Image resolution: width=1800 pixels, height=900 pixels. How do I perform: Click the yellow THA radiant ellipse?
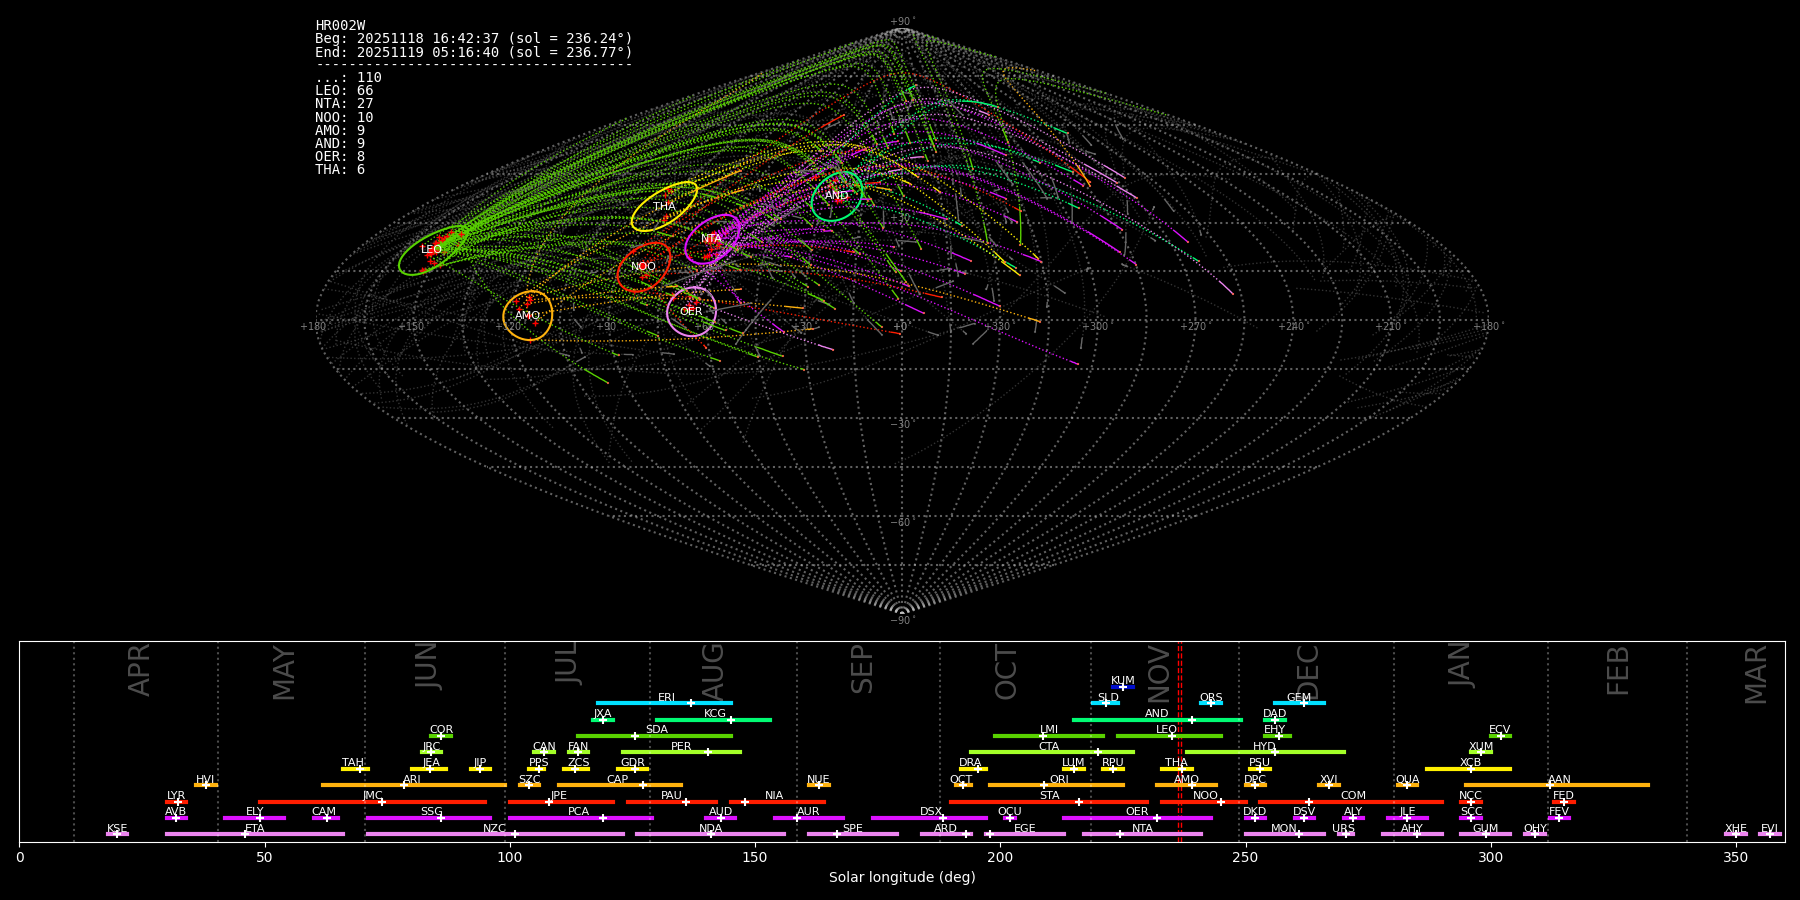(x=664, y=206)
